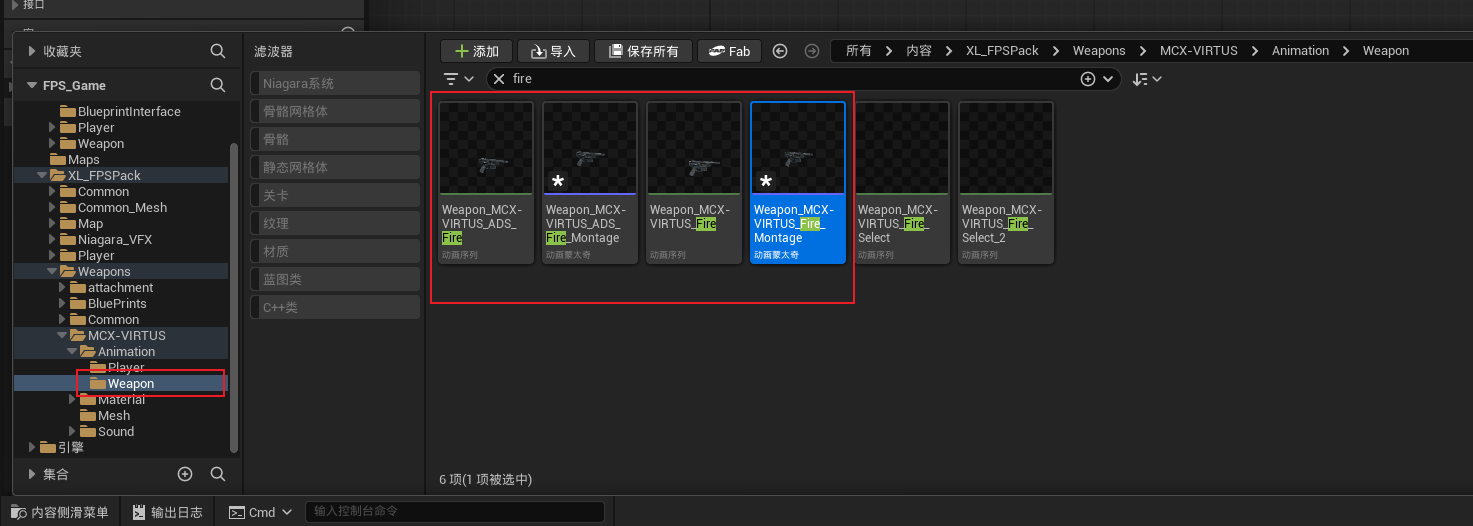The width and height of the screenshot is (1473, 526).
Task: Toggle the 蓝图类 blueprint class filter
Action: (x=335, y=279)
